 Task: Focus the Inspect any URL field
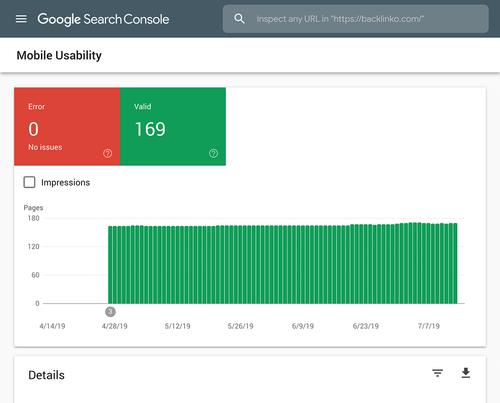(356, 19)
